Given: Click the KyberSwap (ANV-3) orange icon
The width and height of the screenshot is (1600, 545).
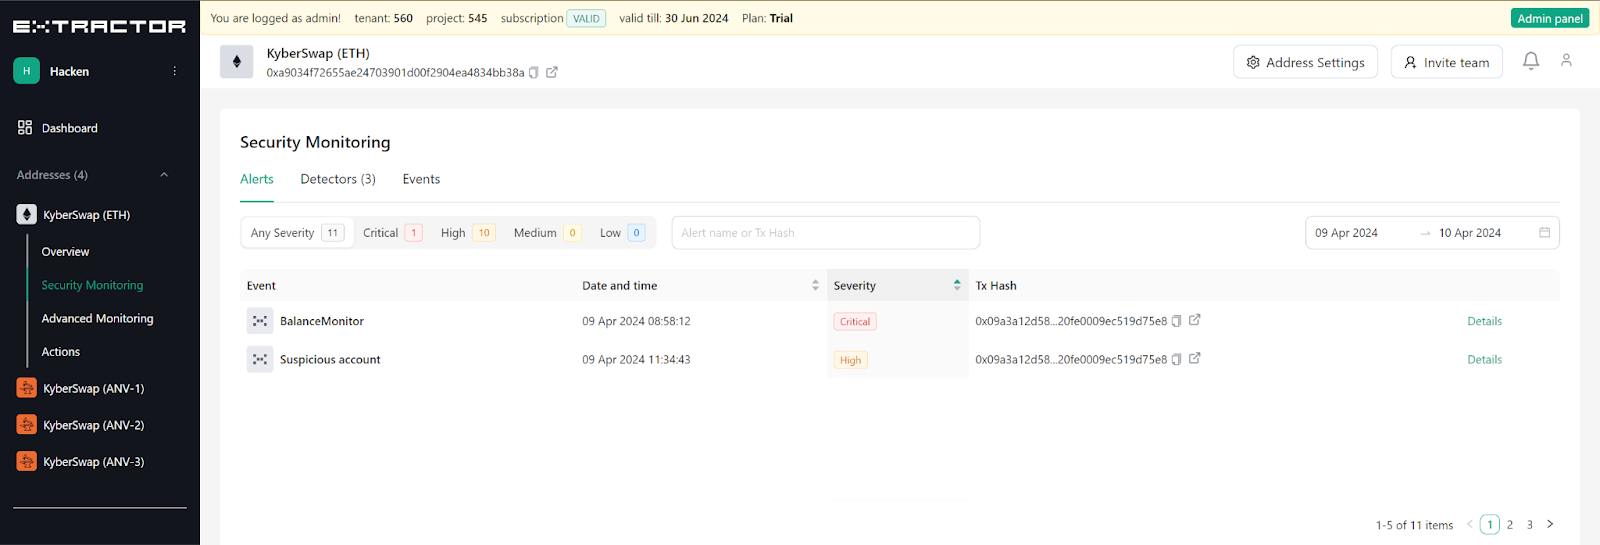Looking at the screenshot, I should (x=27, y=462).
